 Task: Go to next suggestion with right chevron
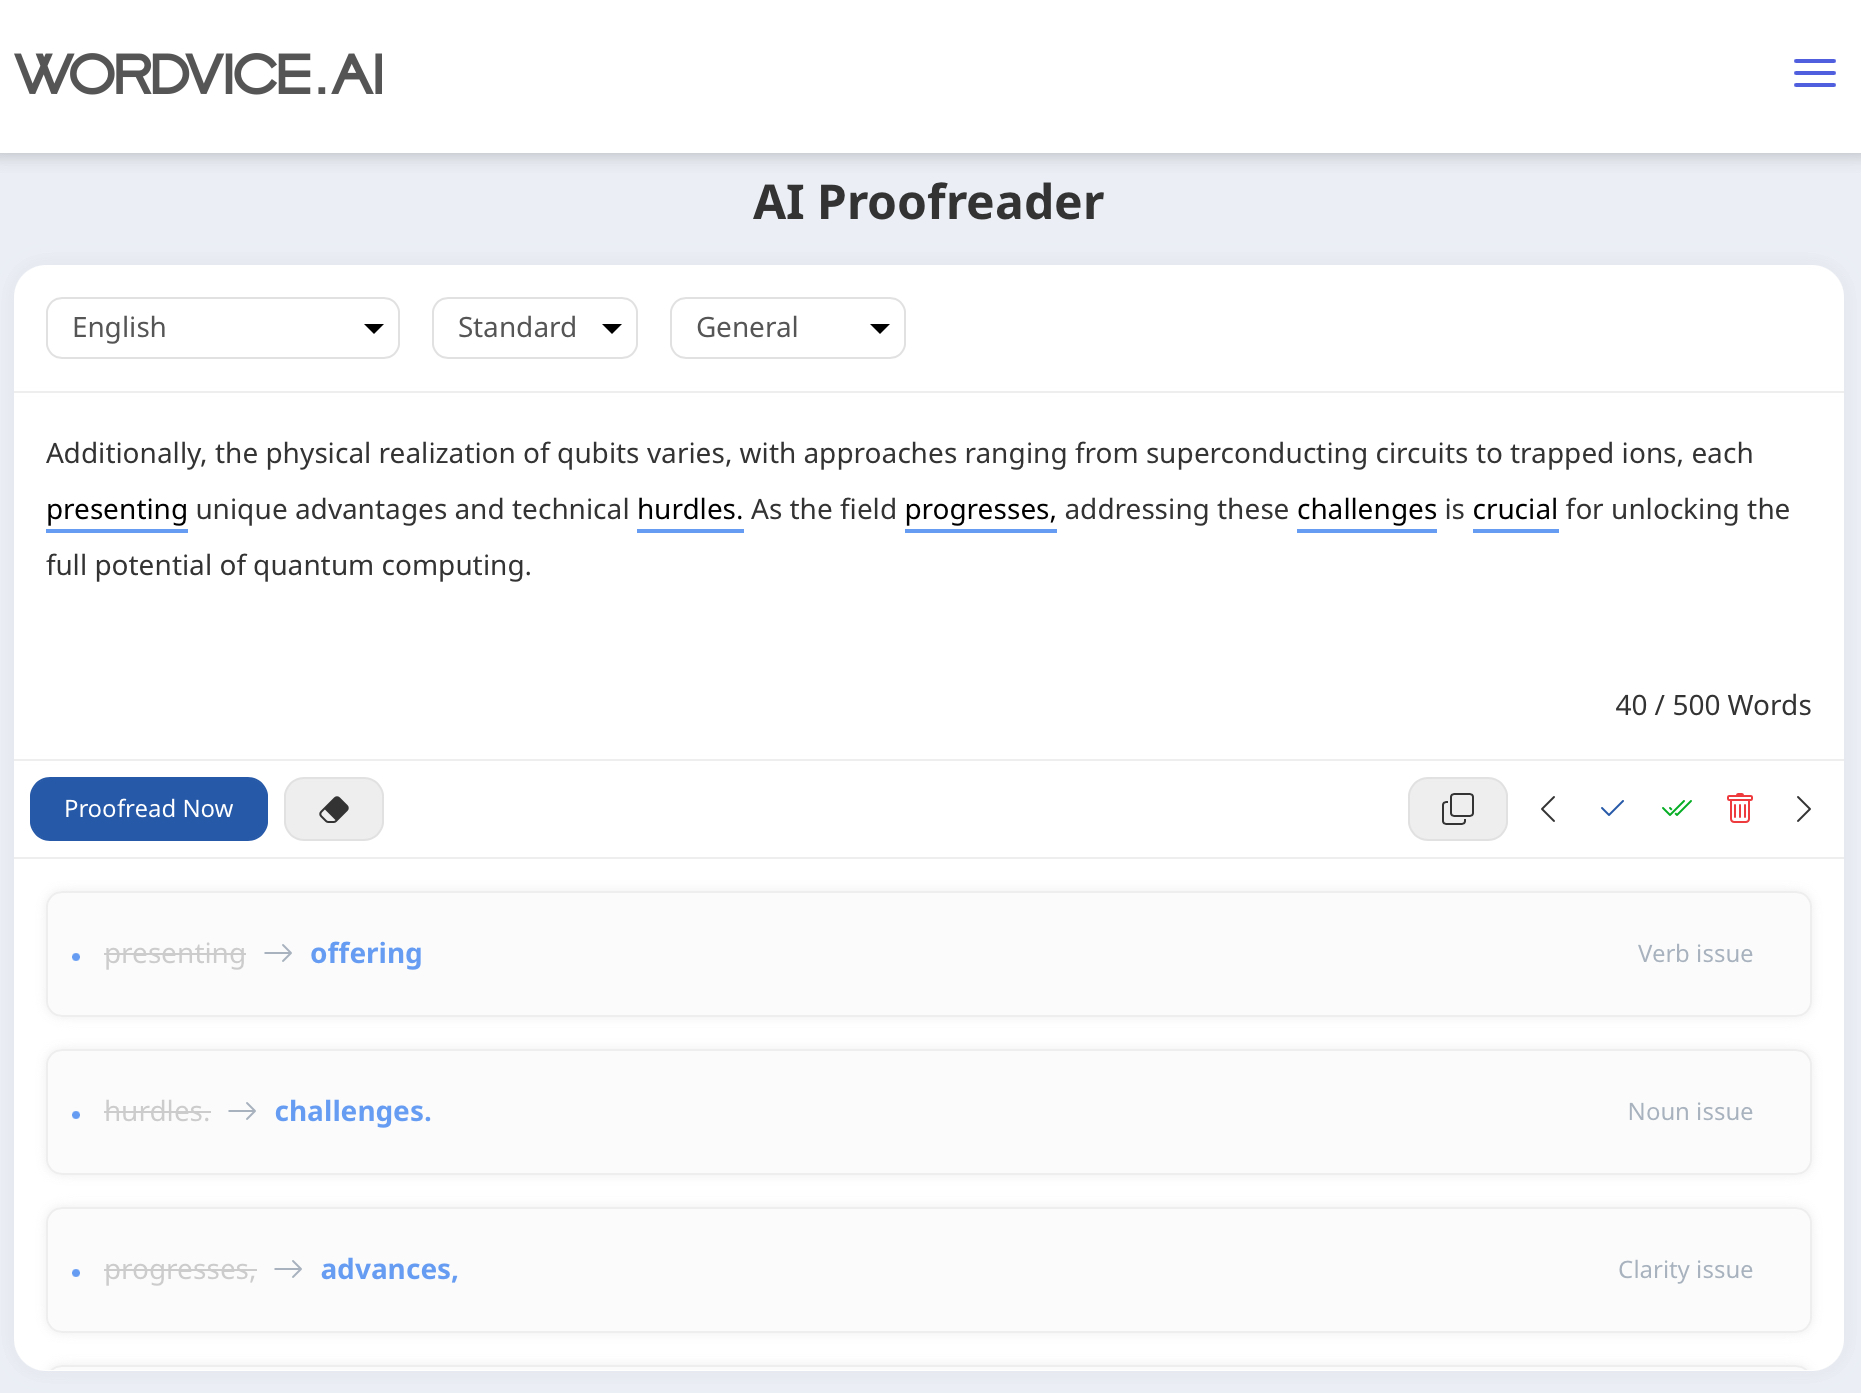[x=1803, y=808]
